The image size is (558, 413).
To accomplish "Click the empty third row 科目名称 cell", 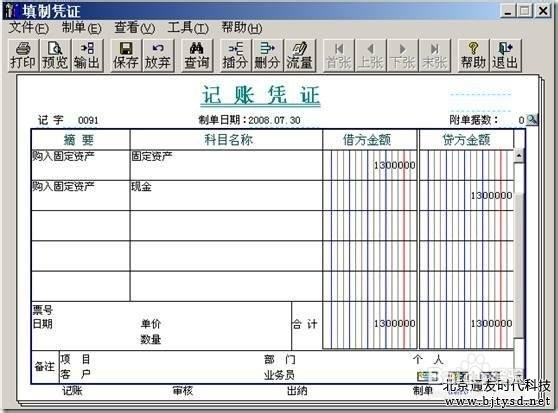I will pyautogui.click(x=226, y=226).
